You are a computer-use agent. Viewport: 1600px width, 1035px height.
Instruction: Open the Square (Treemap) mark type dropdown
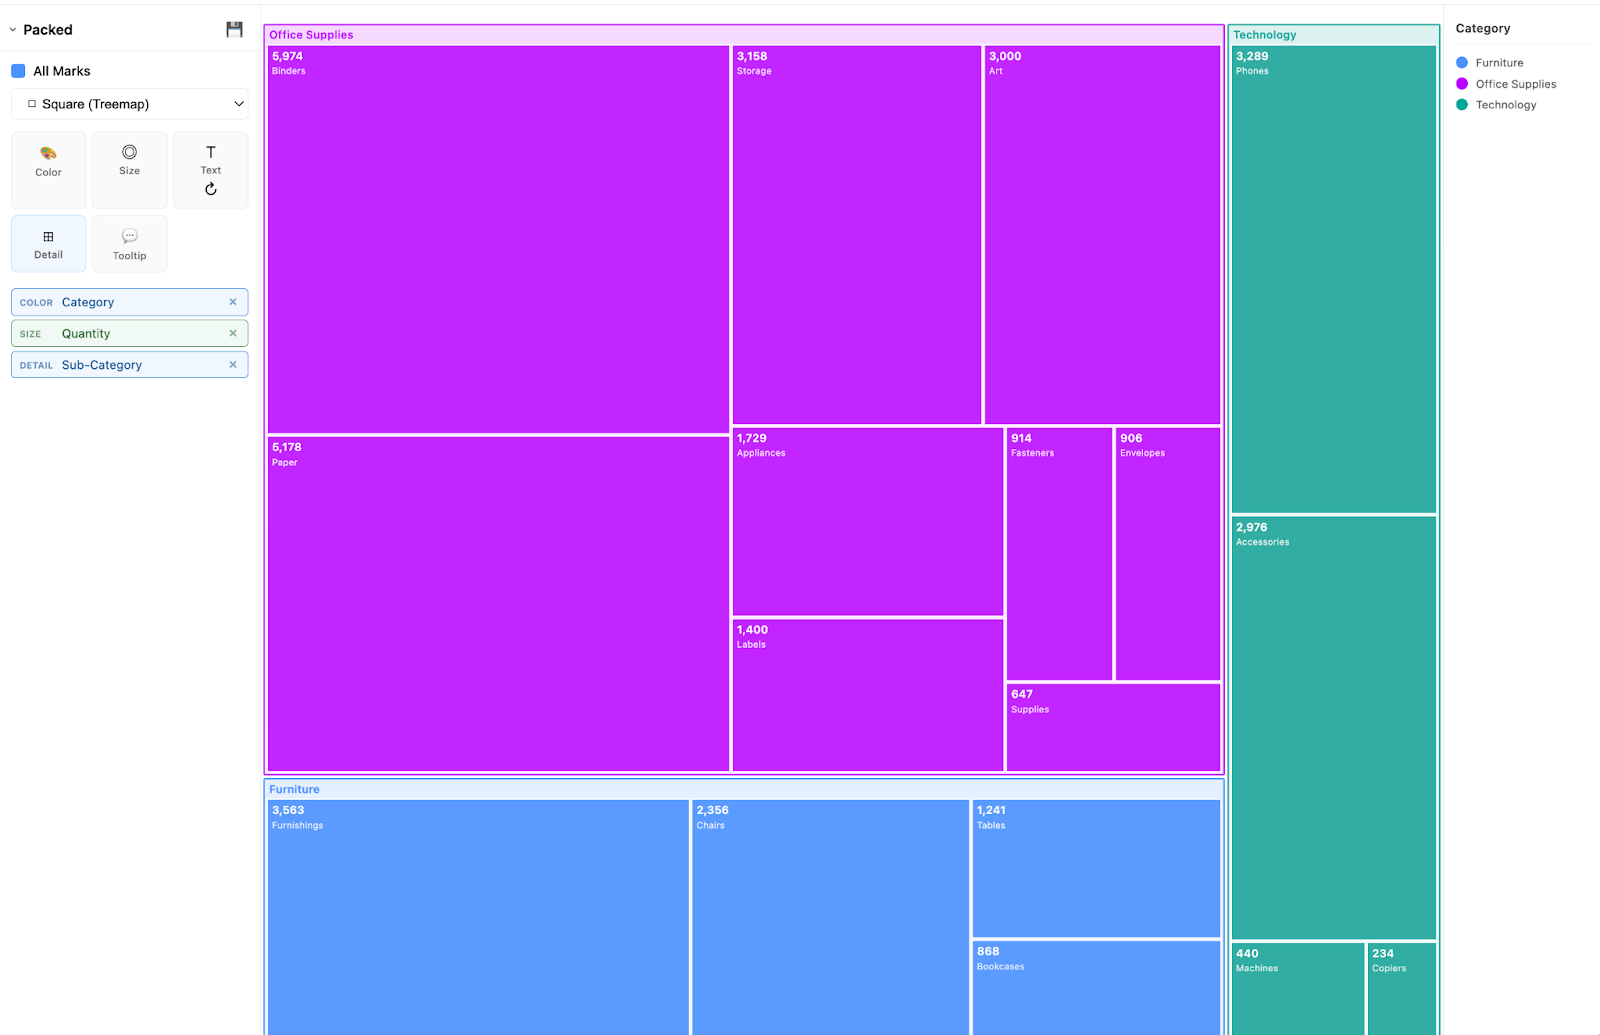tap(130, 104)
